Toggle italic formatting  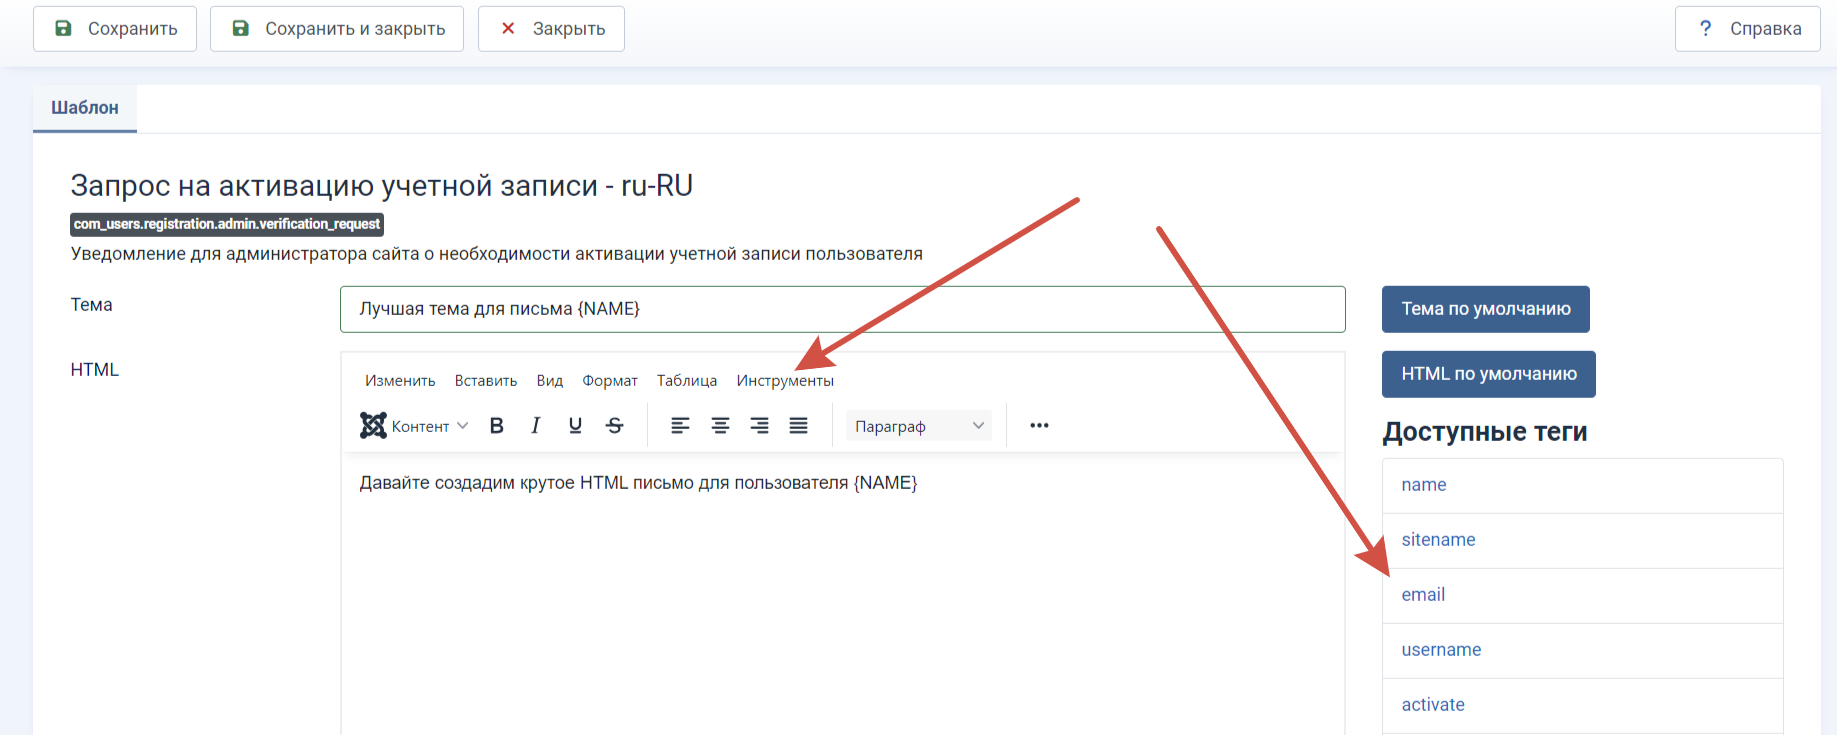536,426
